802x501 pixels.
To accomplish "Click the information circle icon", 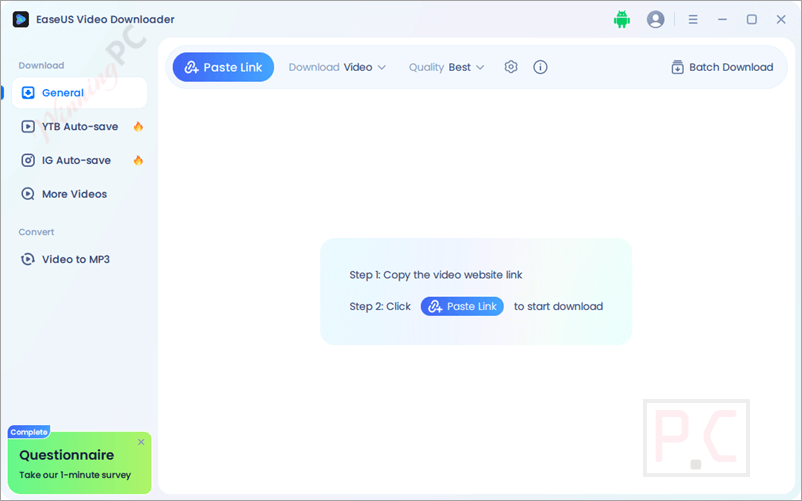I will click(x=540, y=67).
